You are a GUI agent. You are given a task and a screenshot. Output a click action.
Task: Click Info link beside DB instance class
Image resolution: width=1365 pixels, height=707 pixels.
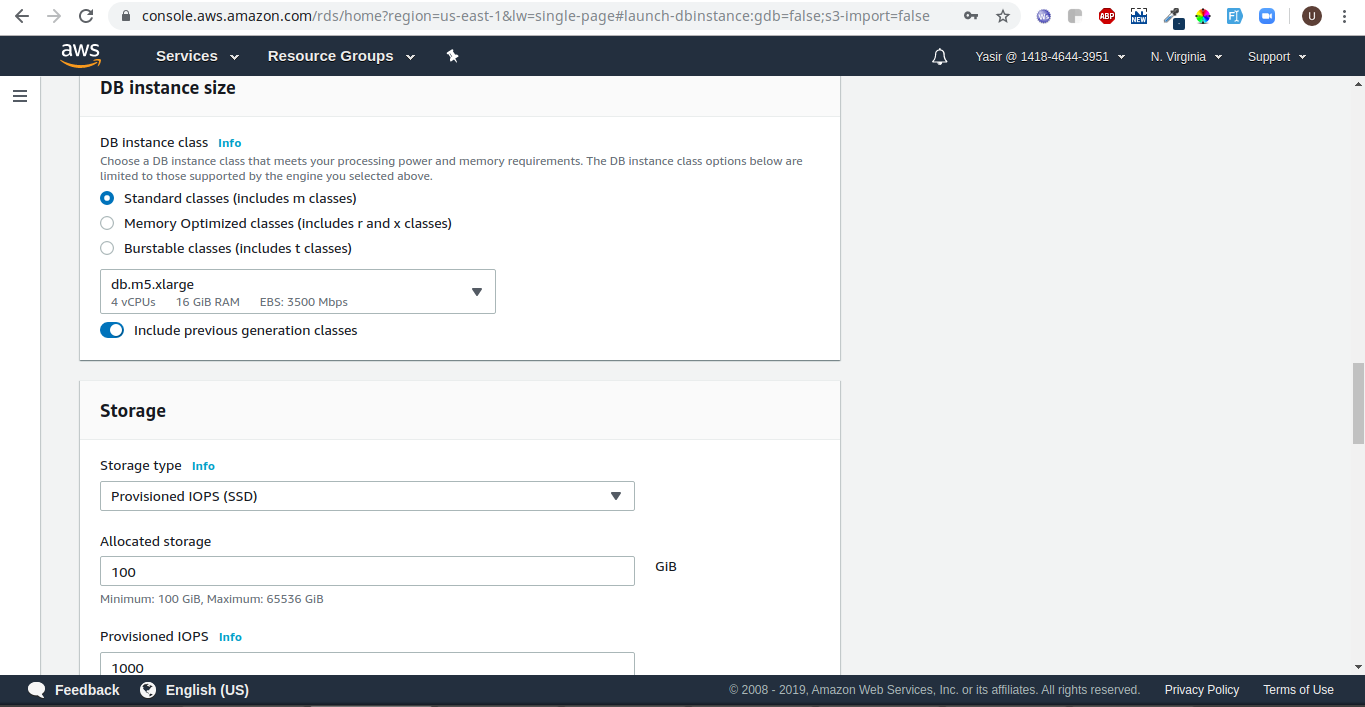(x=229, y=143)
